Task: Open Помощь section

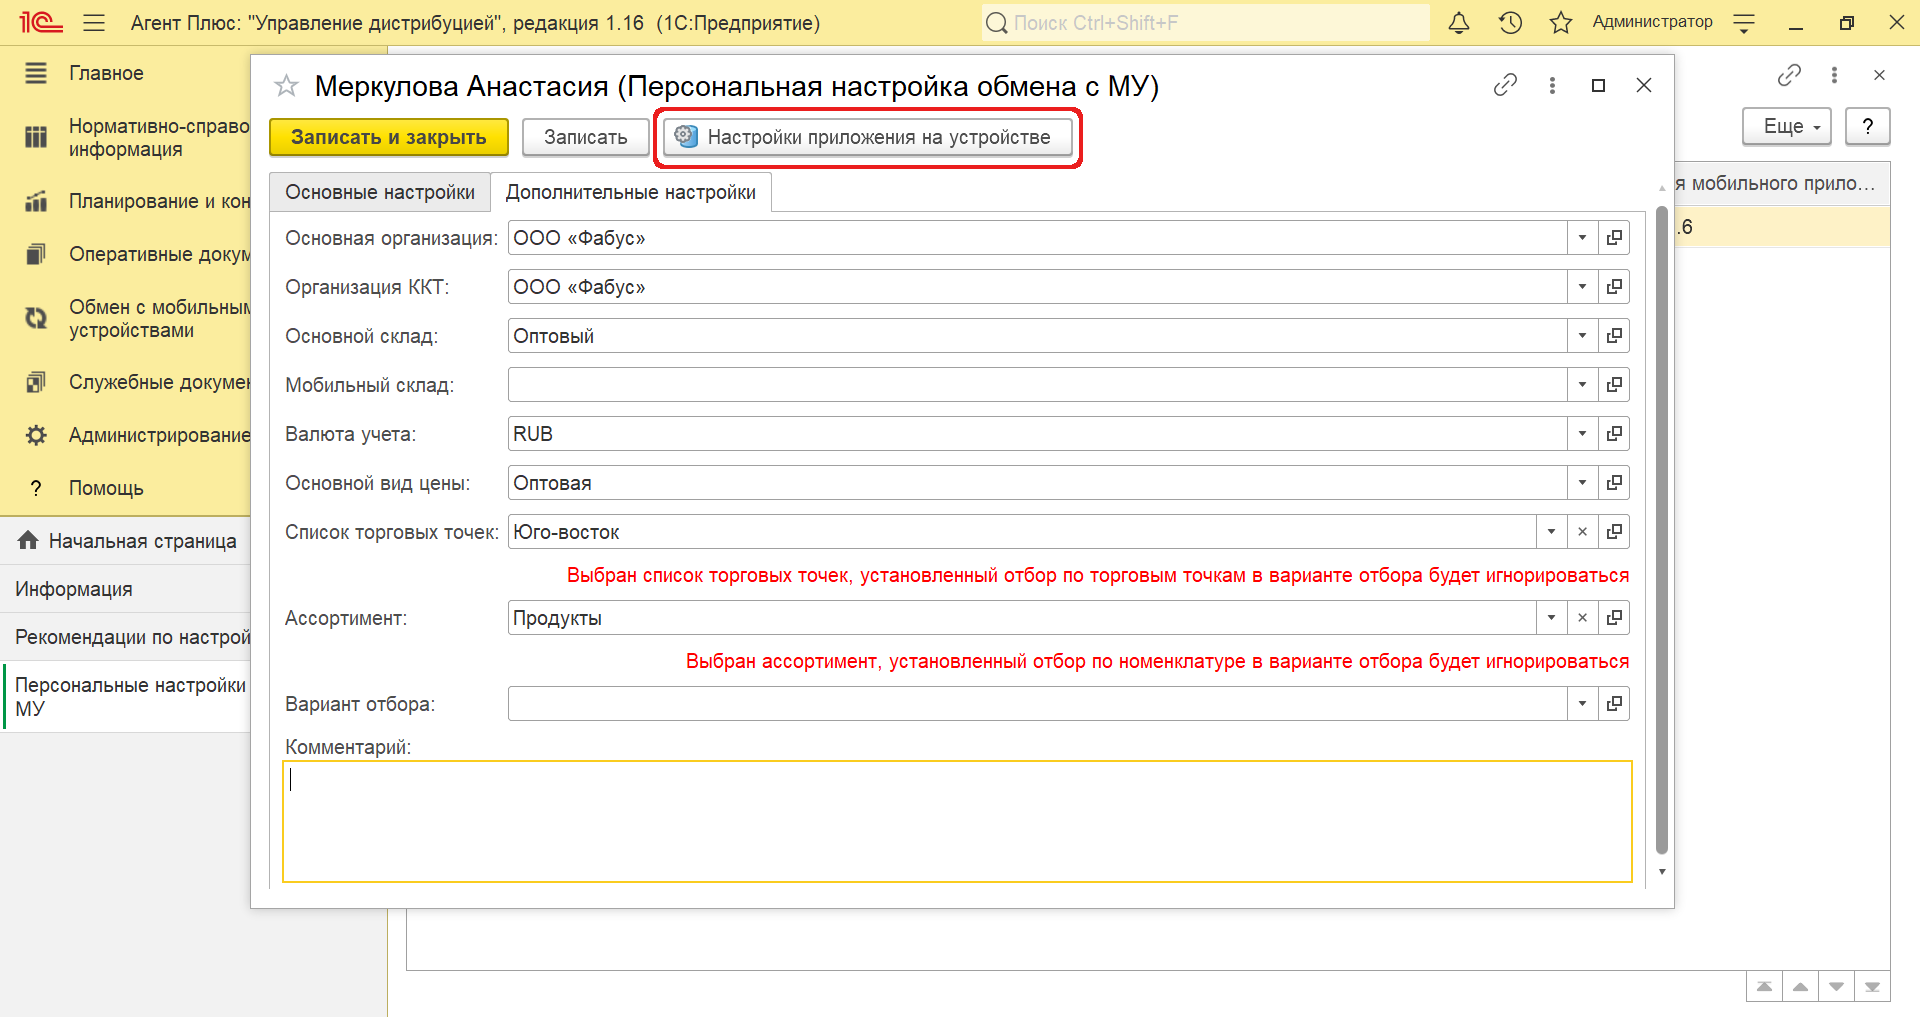Action: pyautogui.click(x=106, y=488)
